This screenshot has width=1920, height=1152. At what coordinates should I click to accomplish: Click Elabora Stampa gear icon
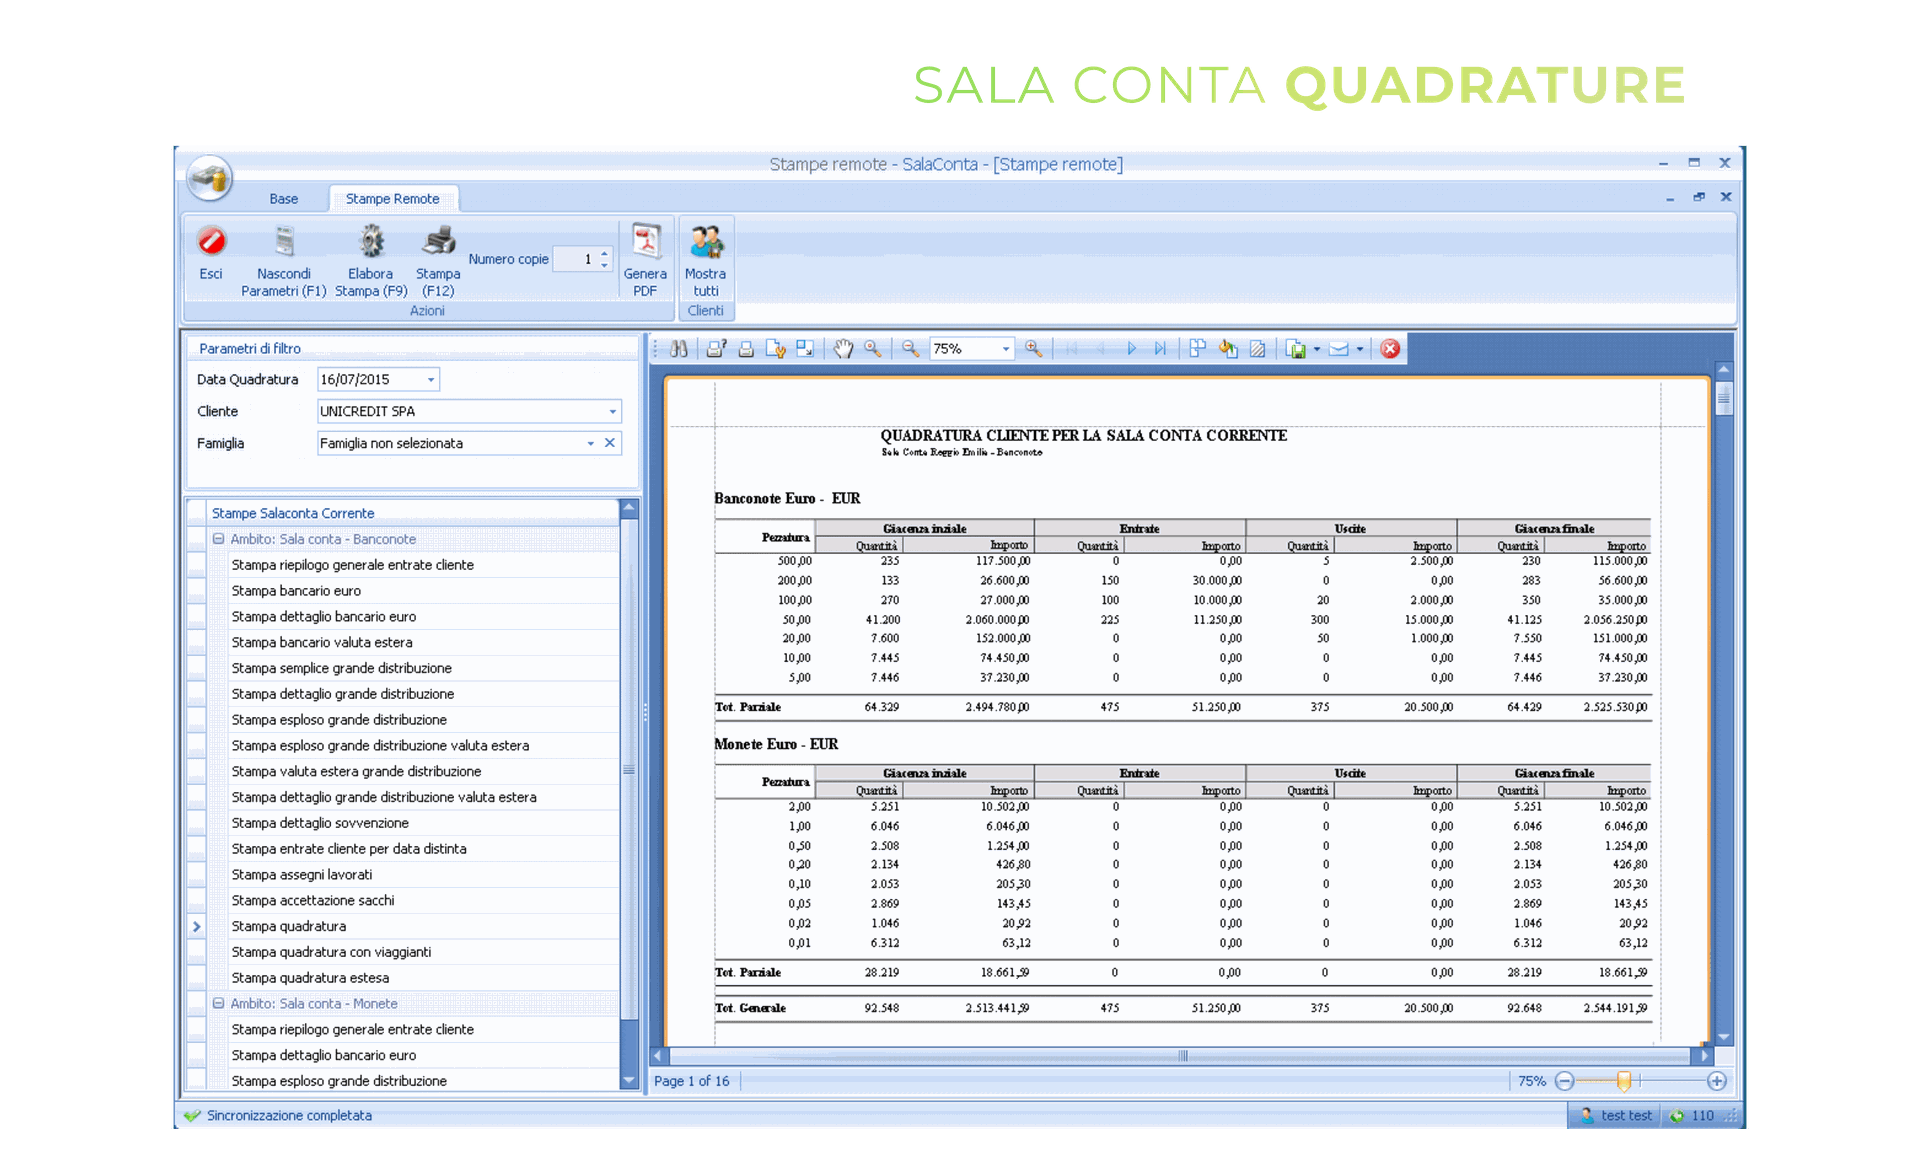point(371,243)
